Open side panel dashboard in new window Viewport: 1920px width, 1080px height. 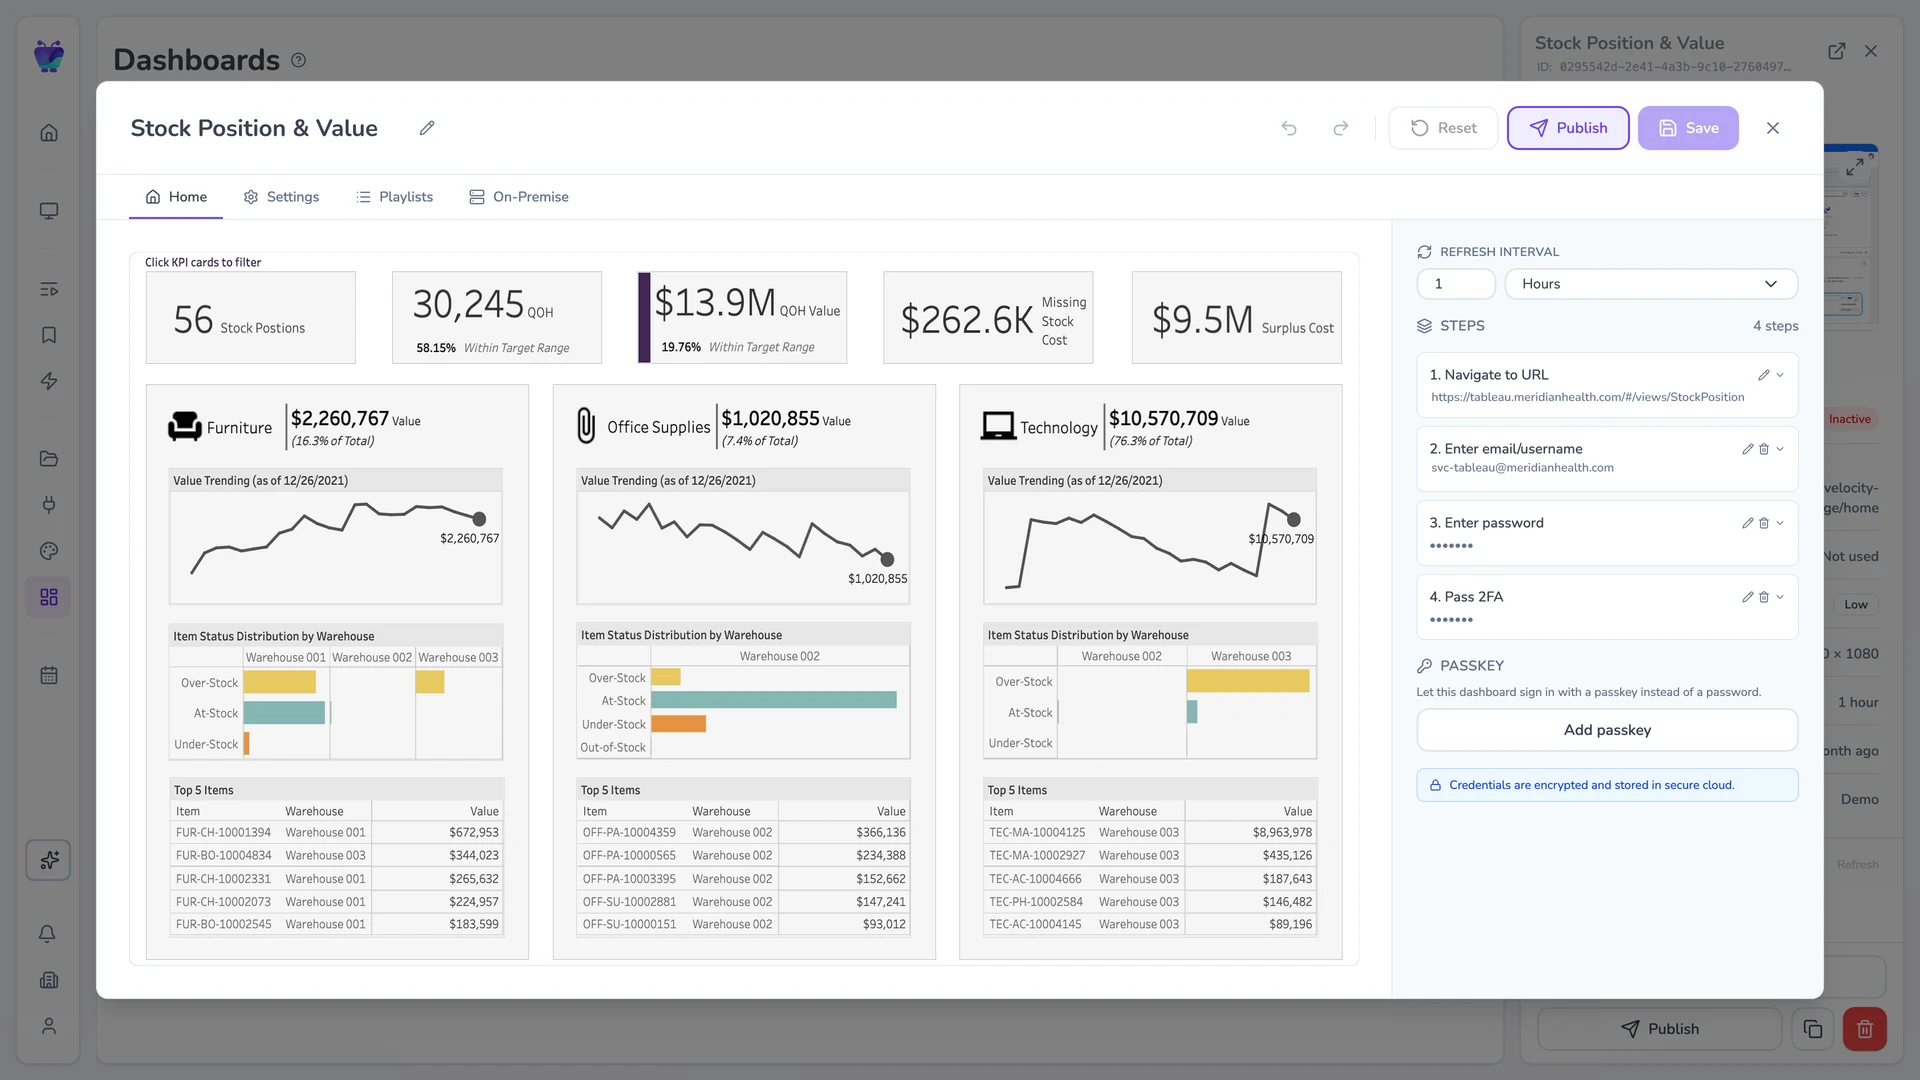click(x=1837, y=51)
